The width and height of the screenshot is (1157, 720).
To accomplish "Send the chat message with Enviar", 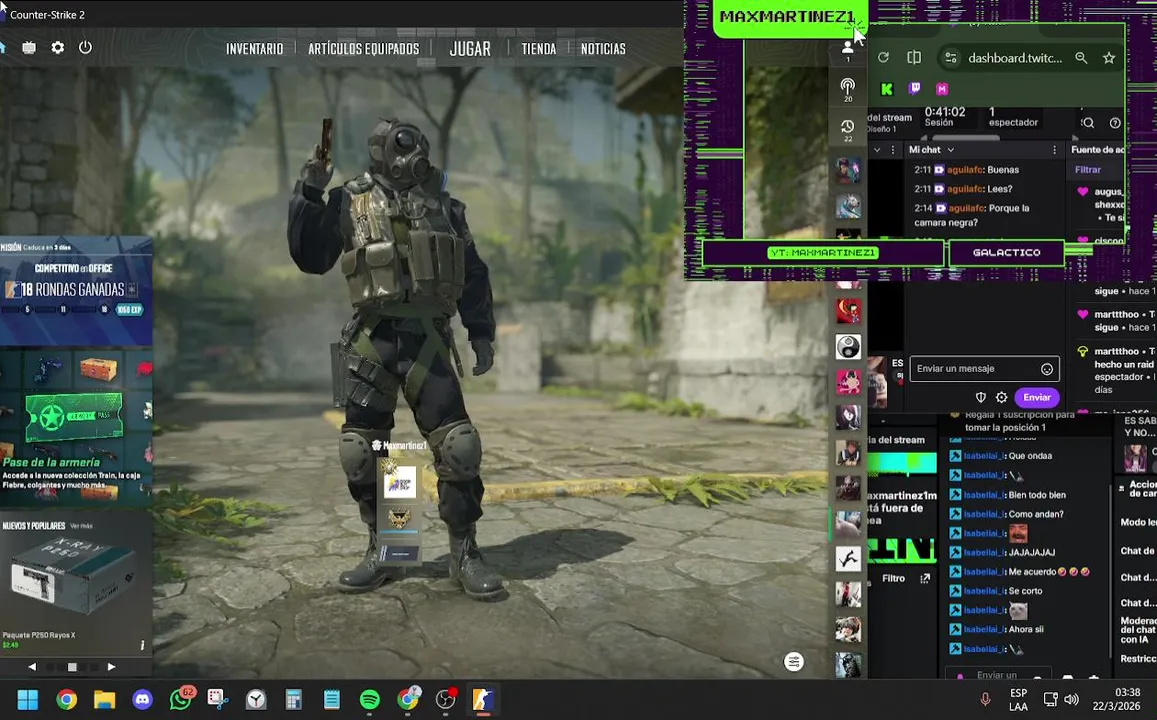I will click(x=1037, y=397).
